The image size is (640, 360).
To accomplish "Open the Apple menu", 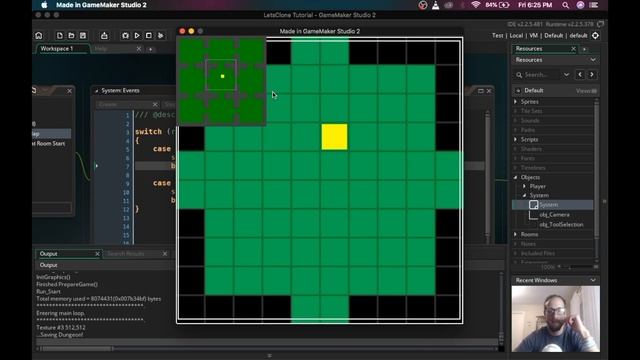I will (44, 5).
